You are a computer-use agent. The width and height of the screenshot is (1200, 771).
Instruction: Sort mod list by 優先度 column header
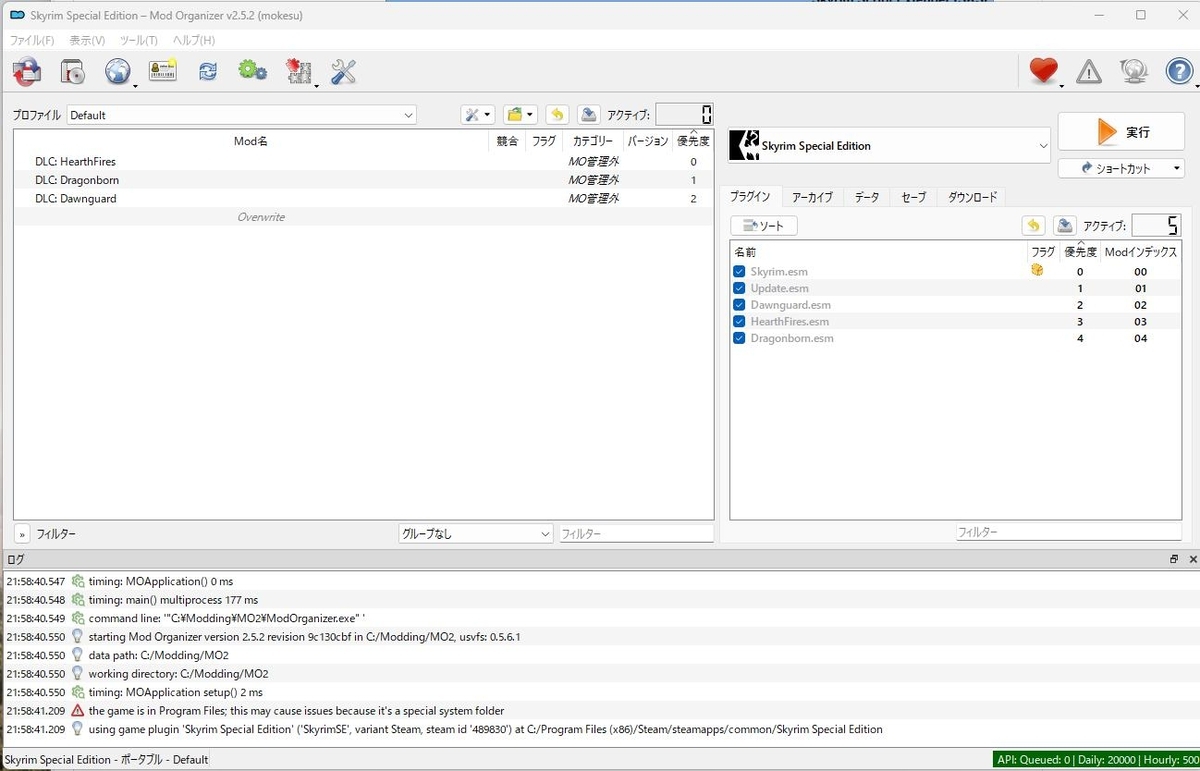click(693, 141)
